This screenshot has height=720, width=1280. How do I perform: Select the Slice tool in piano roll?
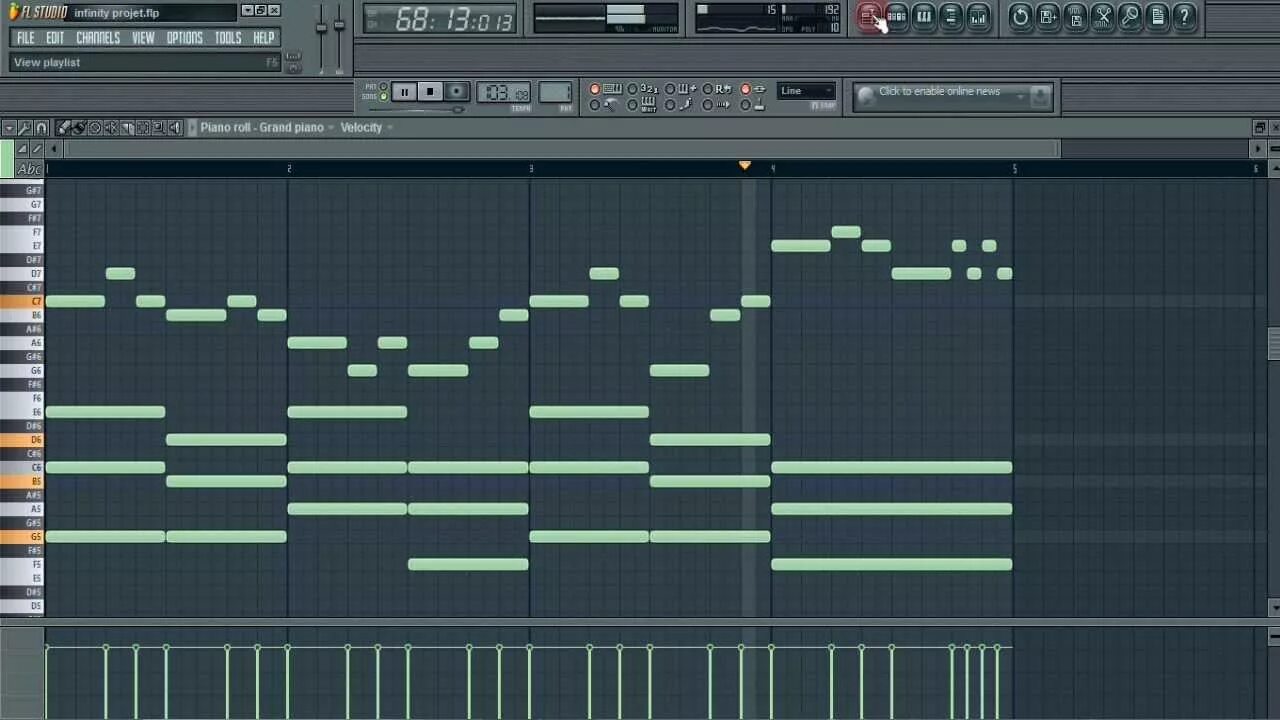tap(127, 127)
